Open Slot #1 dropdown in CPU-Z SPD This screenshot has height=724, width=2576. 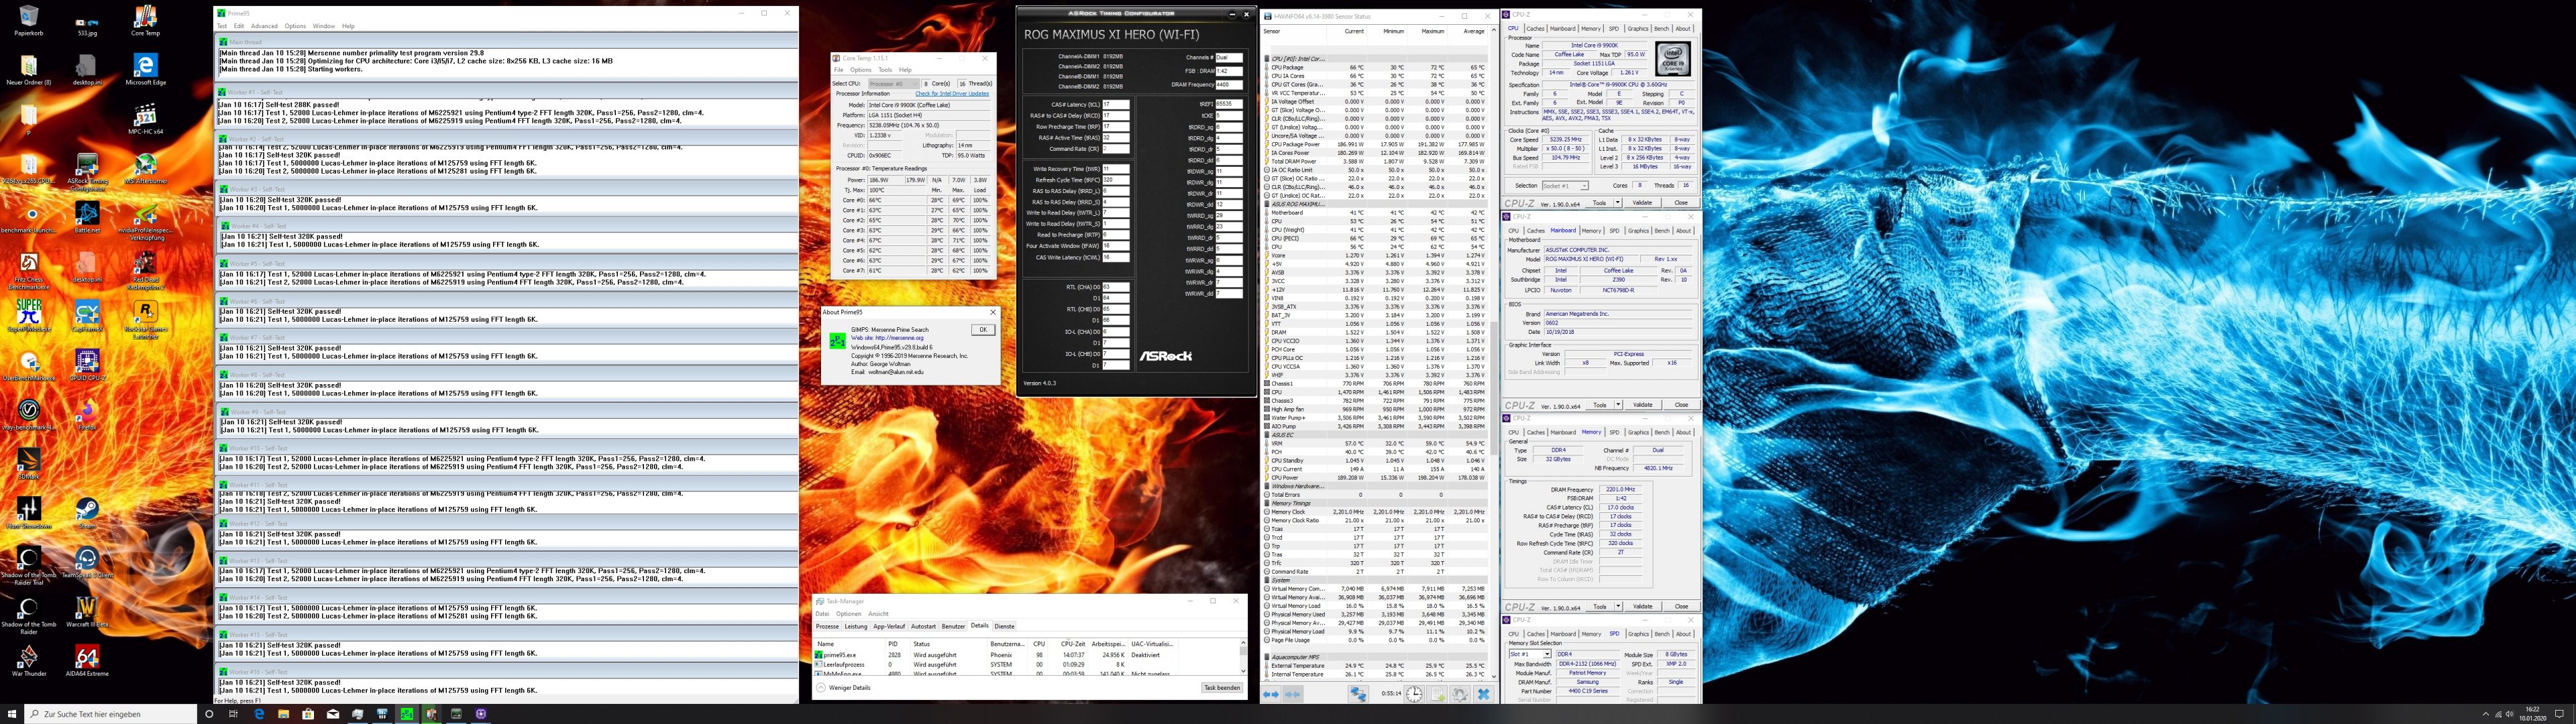point(1547,654)
